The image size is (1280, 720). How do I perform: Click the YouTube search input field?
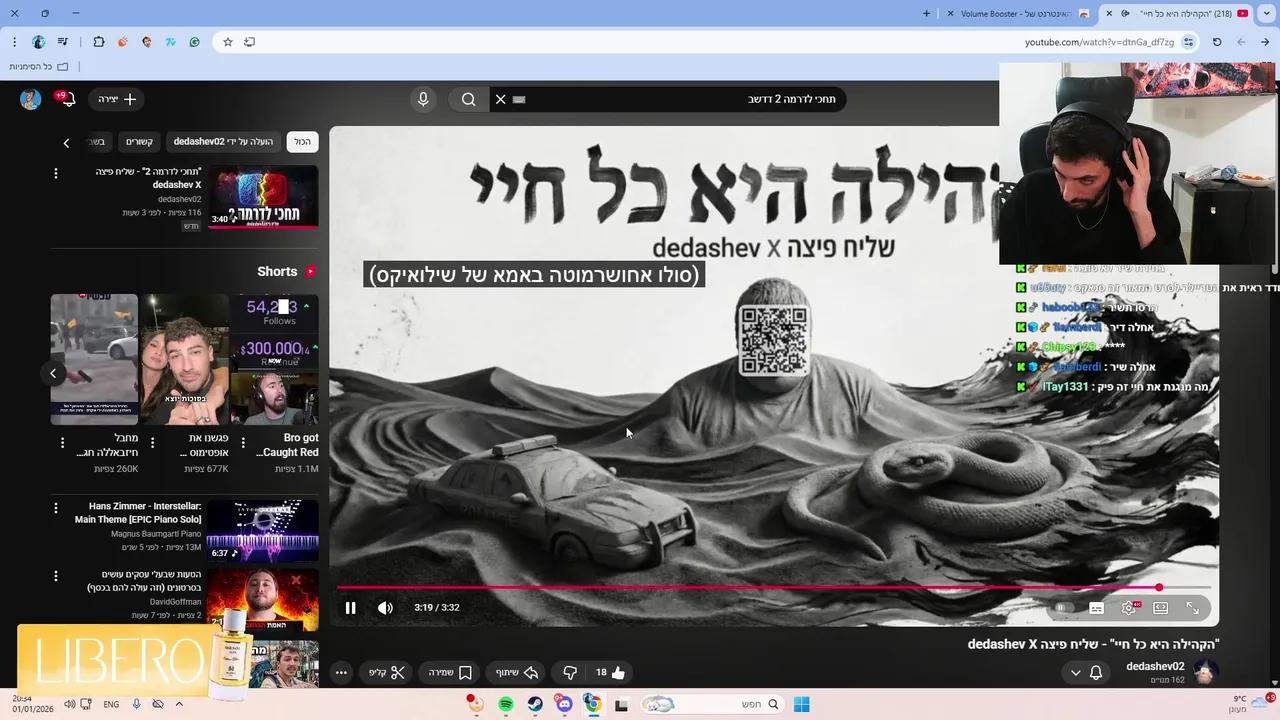[x=680, y=99]
